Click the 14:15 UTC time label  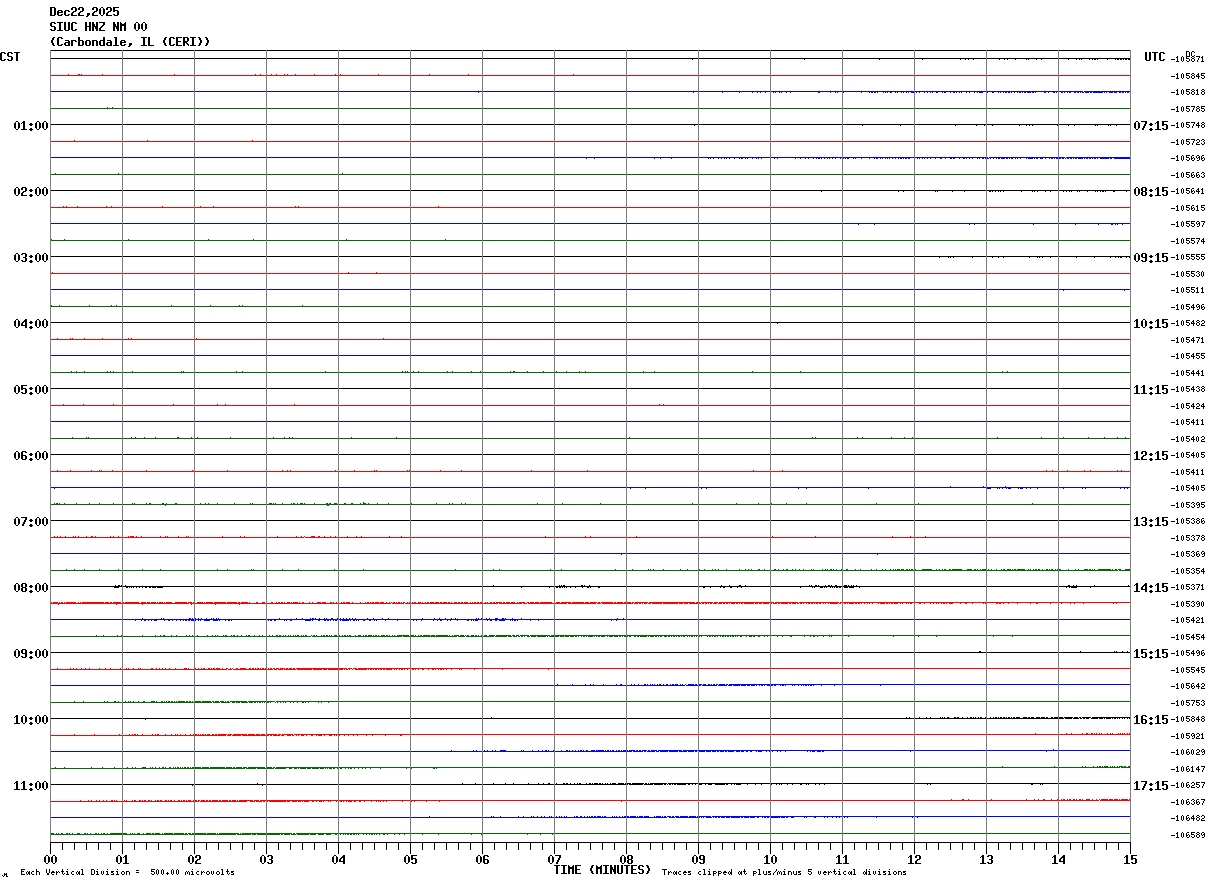click(1150, 587)
